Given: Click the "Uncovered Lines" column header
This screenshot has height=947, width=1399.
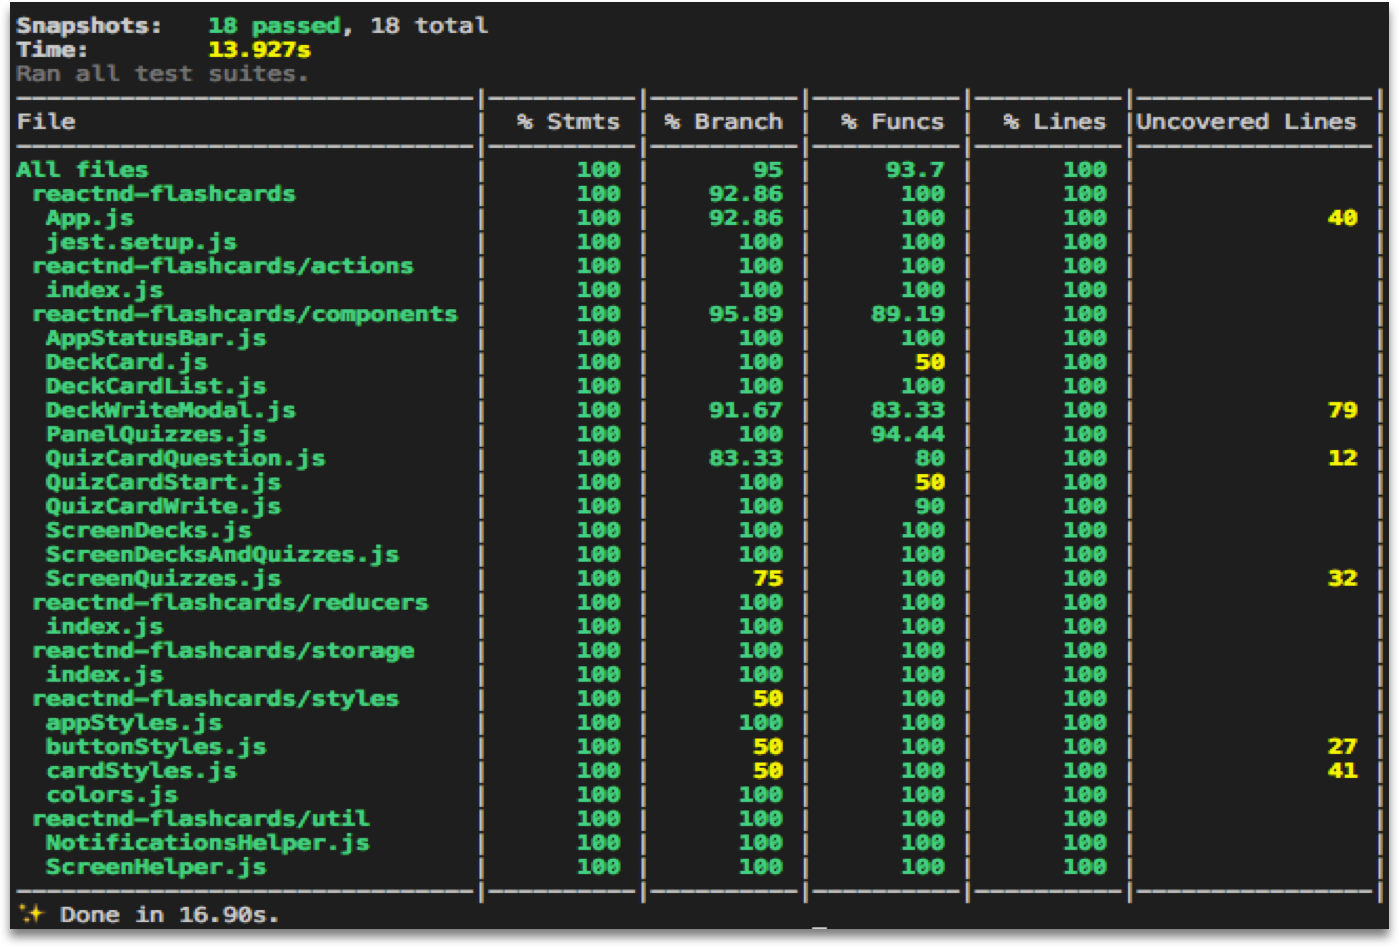Looking at the screenshot, I should pyautogui.click(x=1246, y=122).
